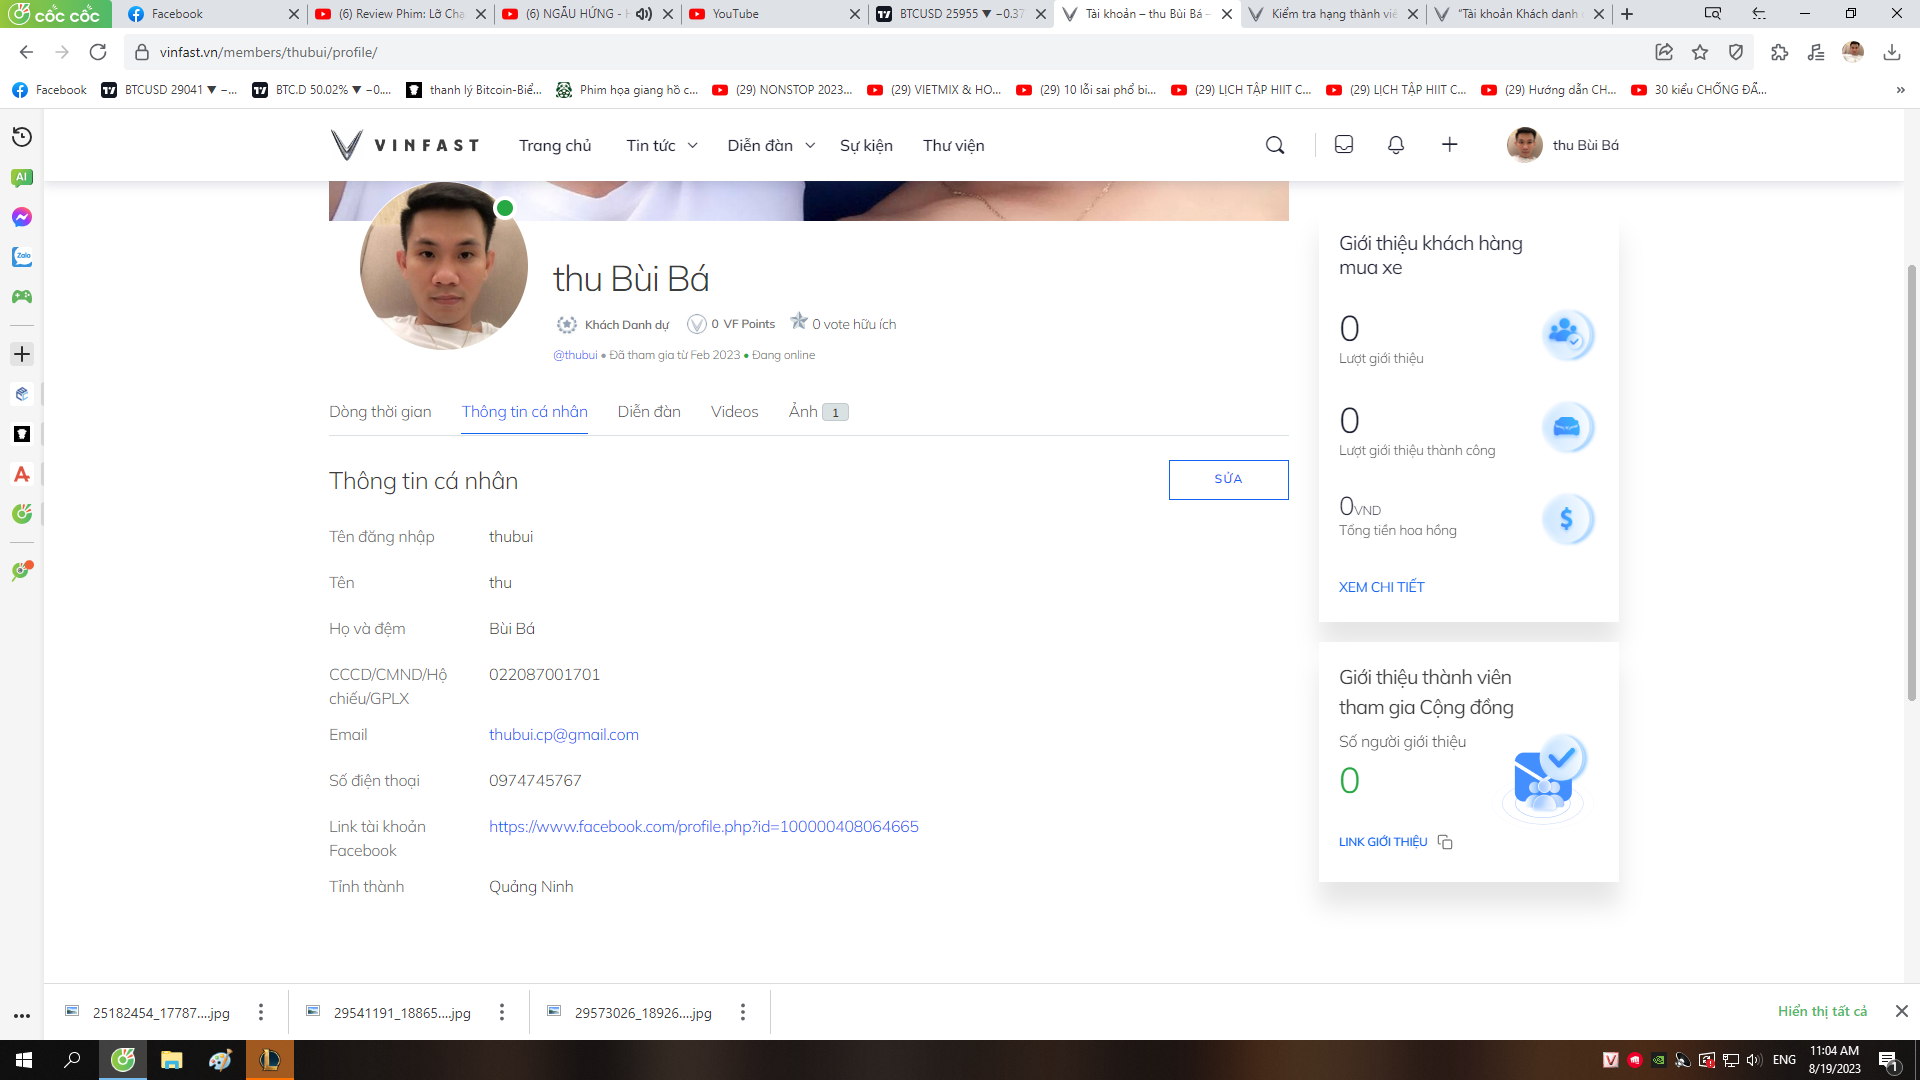The width and height of the screenshot is (1920, 1080).
Task: Click the search magnifier icon in VinFast header
Action: [1275, 146]
